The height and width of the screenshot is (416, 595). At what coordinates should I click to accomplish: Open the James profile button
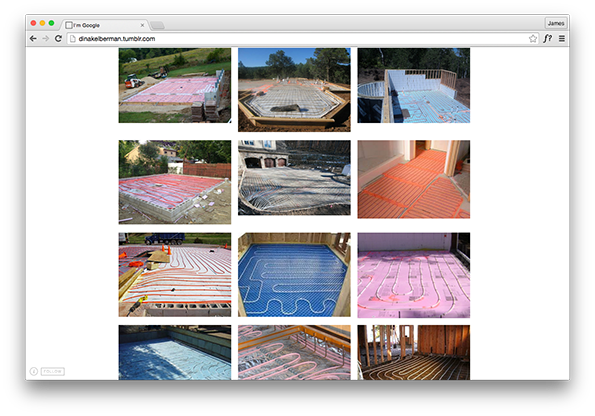[x=556, y=23]
